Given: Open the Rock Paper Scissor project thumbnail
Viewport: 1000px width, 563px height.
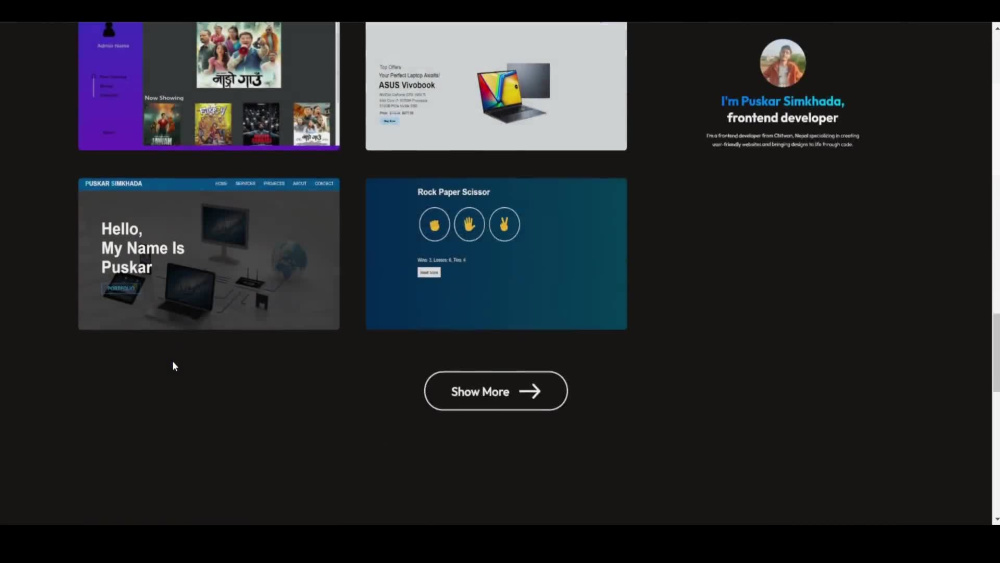Looking at the screenshot, I should [x=496, y=254].
